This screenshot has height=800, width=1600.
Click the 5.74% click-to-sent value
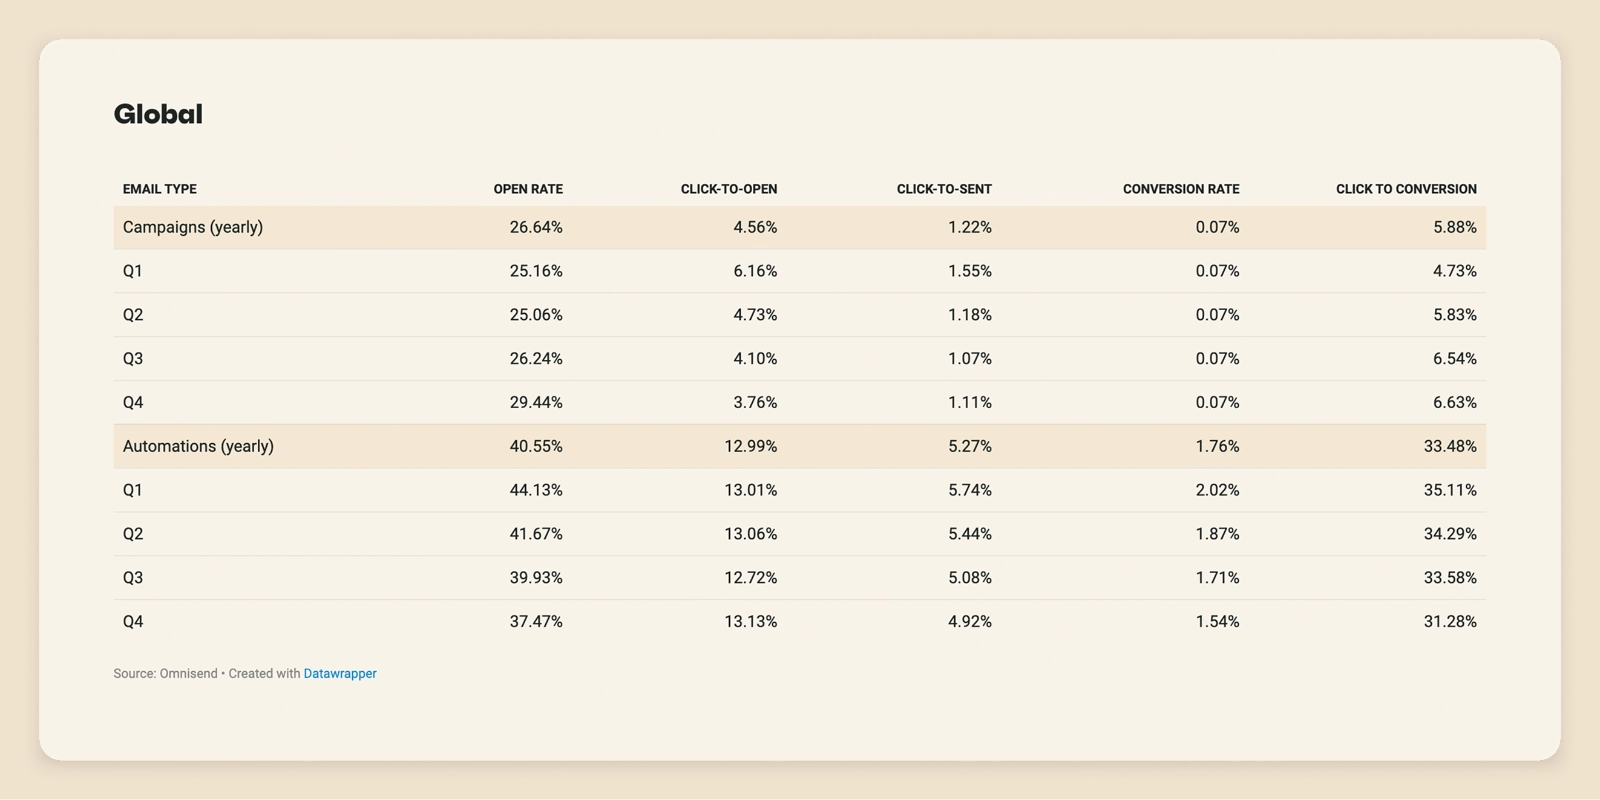pos(970,490)
